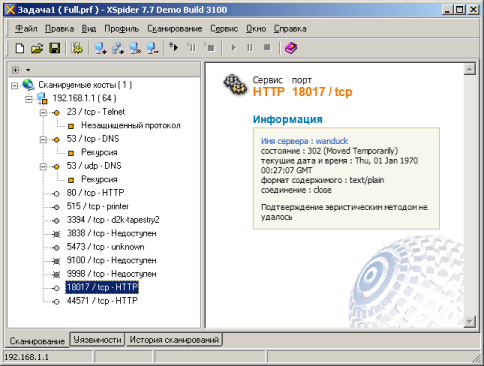
Task: Open the Профиль menu
Action: click(x=122, y=29)
